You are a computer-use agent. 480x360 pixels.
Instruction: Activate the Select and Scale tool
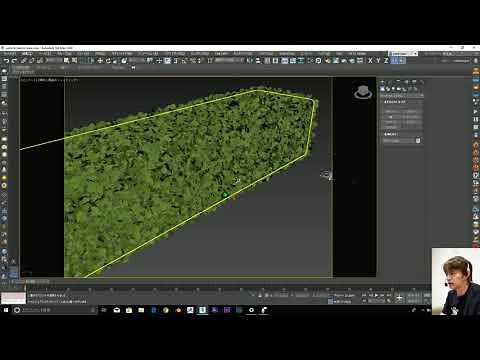[x=116, y=61]
